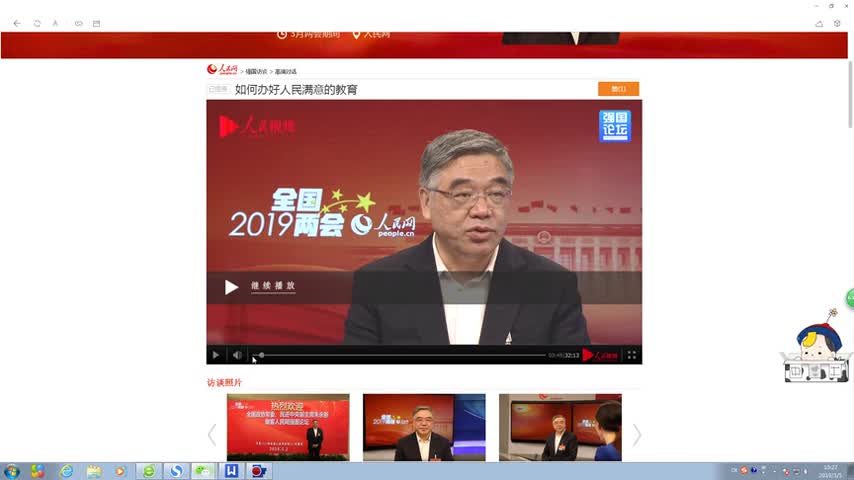Image resolution: width=854 pixels, height=480 pixels.
Task: Click the orange like button above the video
Action: coord(618,89)
